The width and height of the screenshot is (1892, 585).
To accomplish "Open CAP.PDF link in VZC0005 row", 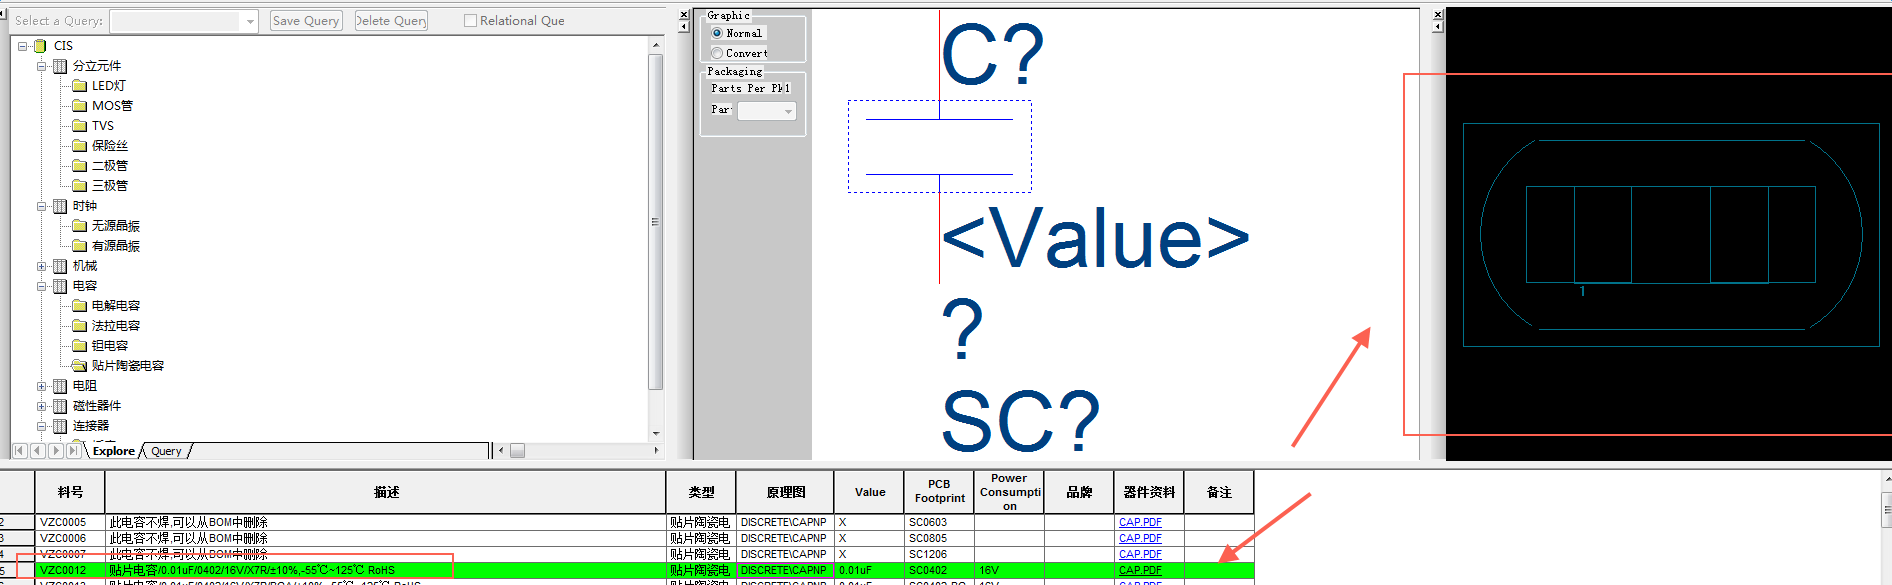I will pos(1140,522).
